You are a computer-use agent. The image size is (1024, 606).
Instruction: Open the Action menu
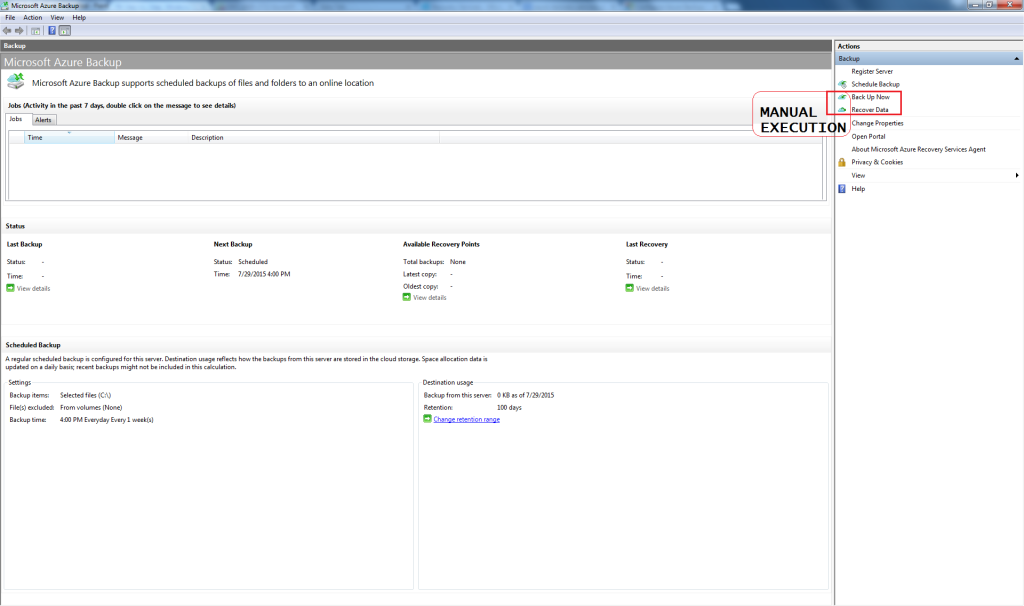click(x=33, y=17)
